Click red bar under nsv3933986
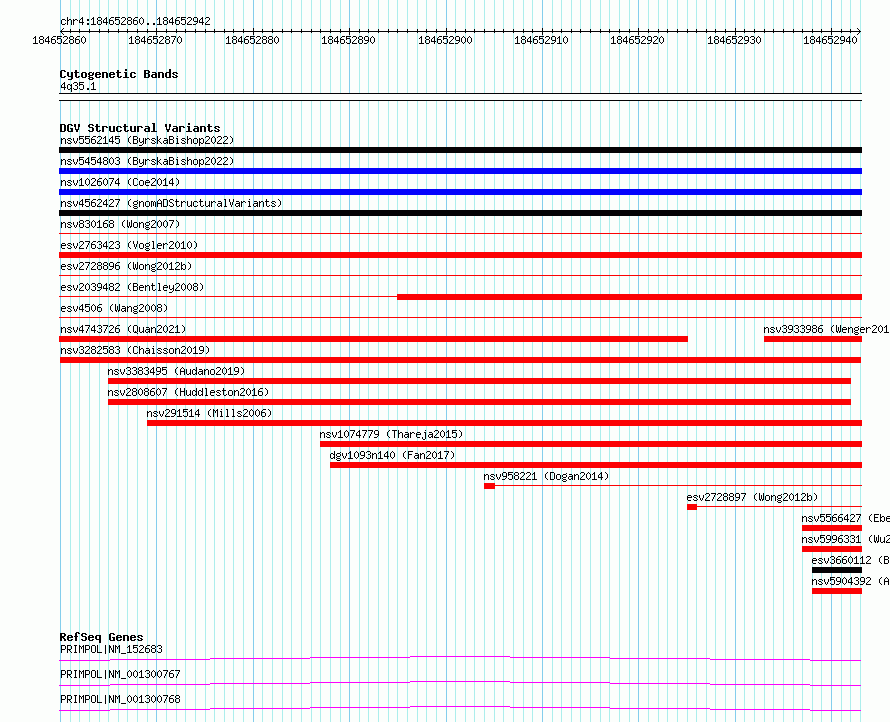 813,339
